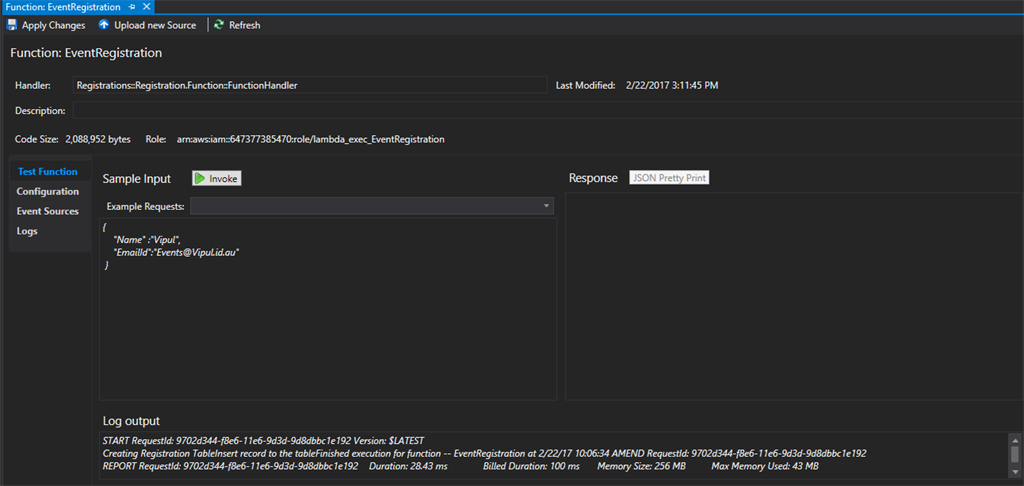Pin the EventRegistration document tab
Screen dimensions: 1024x486
132,7
